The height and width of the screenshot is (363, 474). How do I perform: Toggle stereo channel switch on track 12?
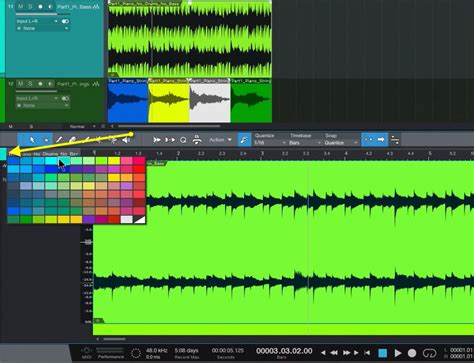65,98
